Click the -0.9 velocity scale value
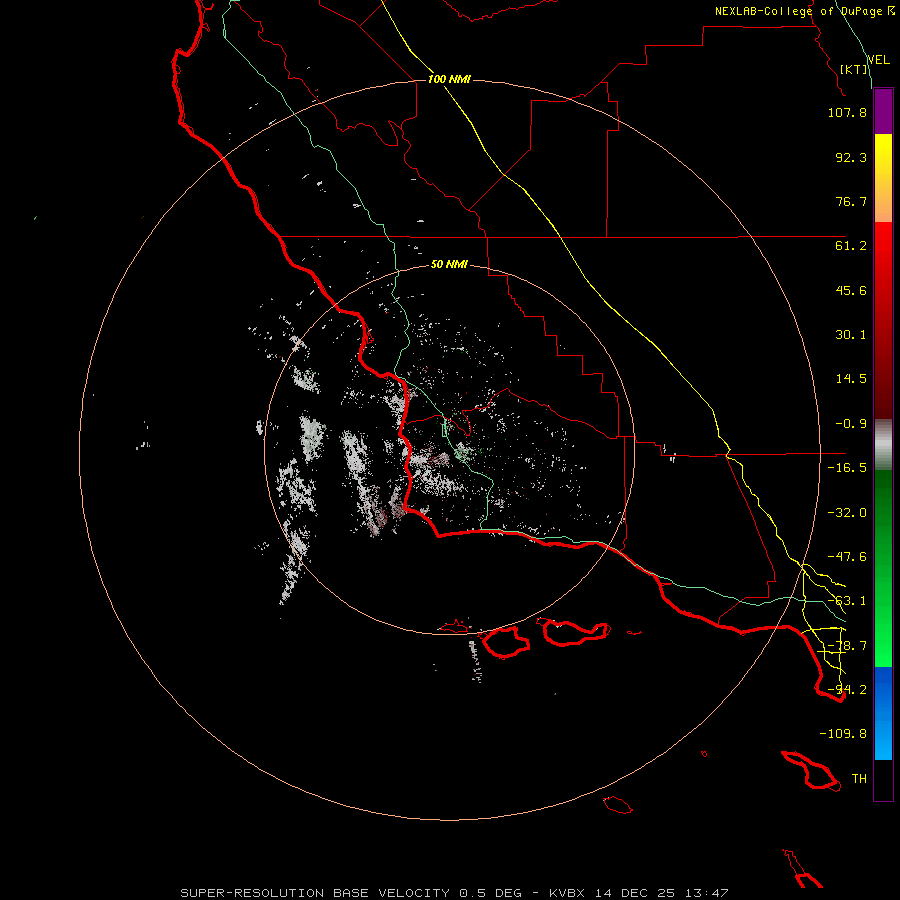The width and height of the screenshot is (900, 900). (x=851, y=424)
